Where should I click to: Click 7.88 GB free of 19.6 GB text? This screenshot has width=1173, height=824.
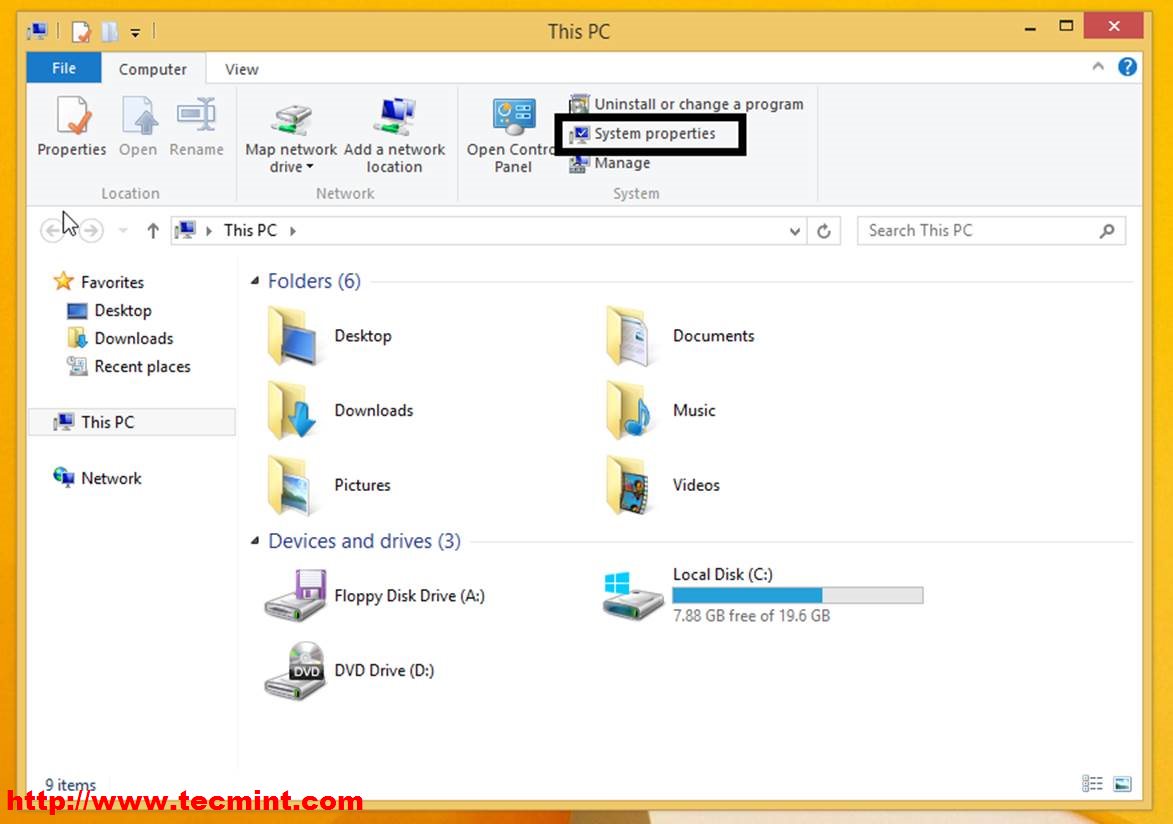coord(751,616)
